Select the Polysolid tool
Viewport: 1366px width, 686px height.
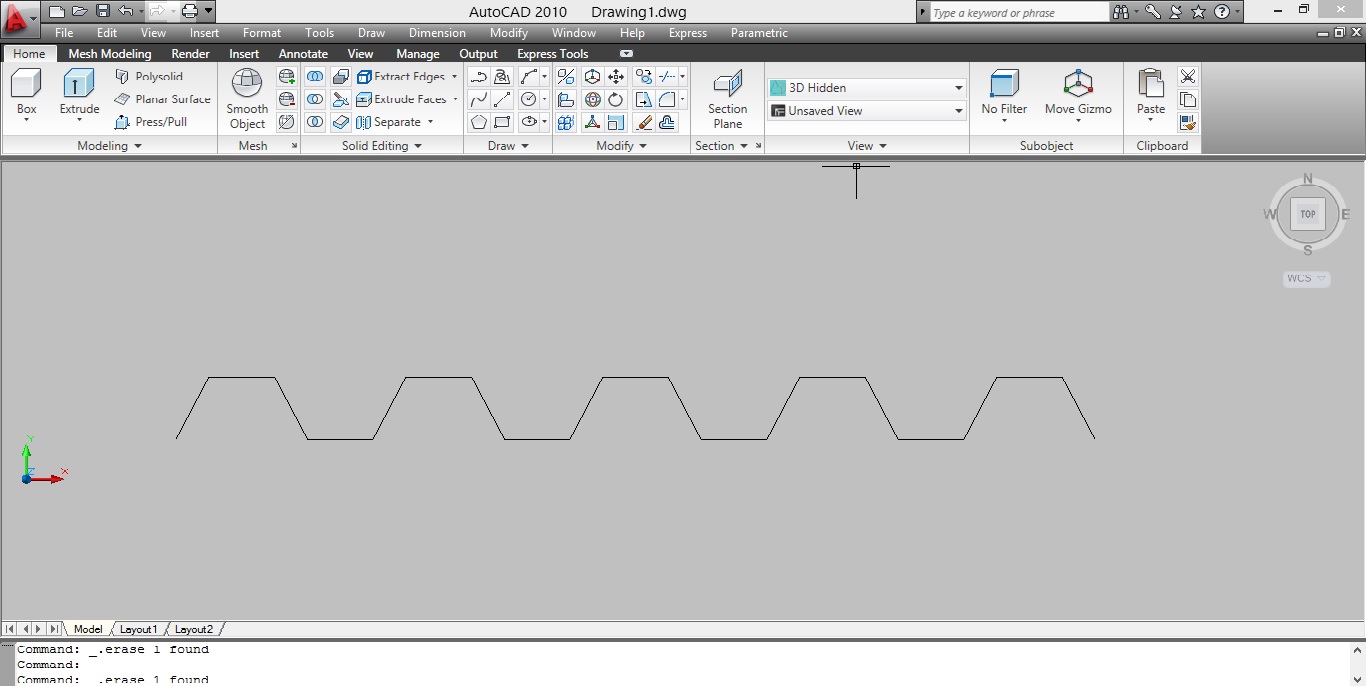click(149, 76)
